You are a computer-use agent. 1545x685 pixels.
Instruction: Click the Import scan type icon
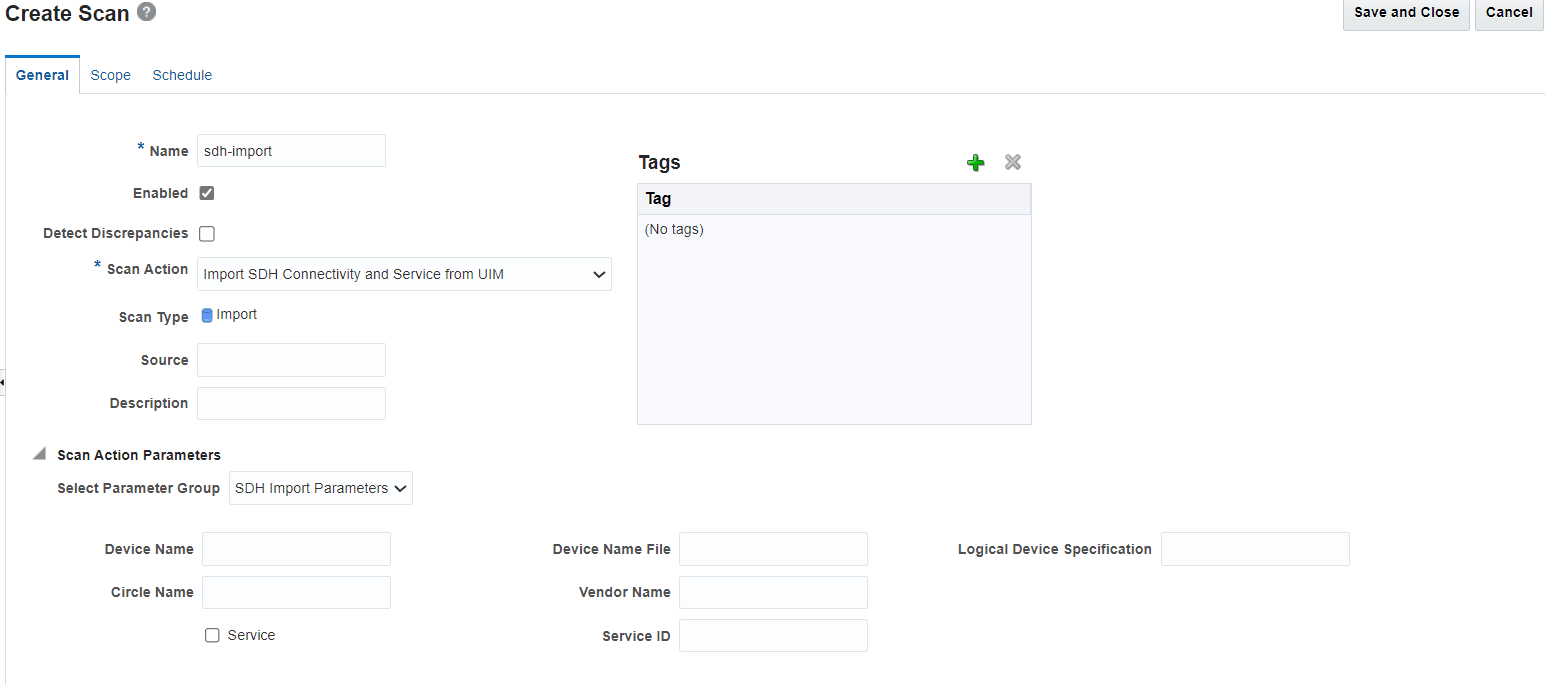click(x=207, y=315)
